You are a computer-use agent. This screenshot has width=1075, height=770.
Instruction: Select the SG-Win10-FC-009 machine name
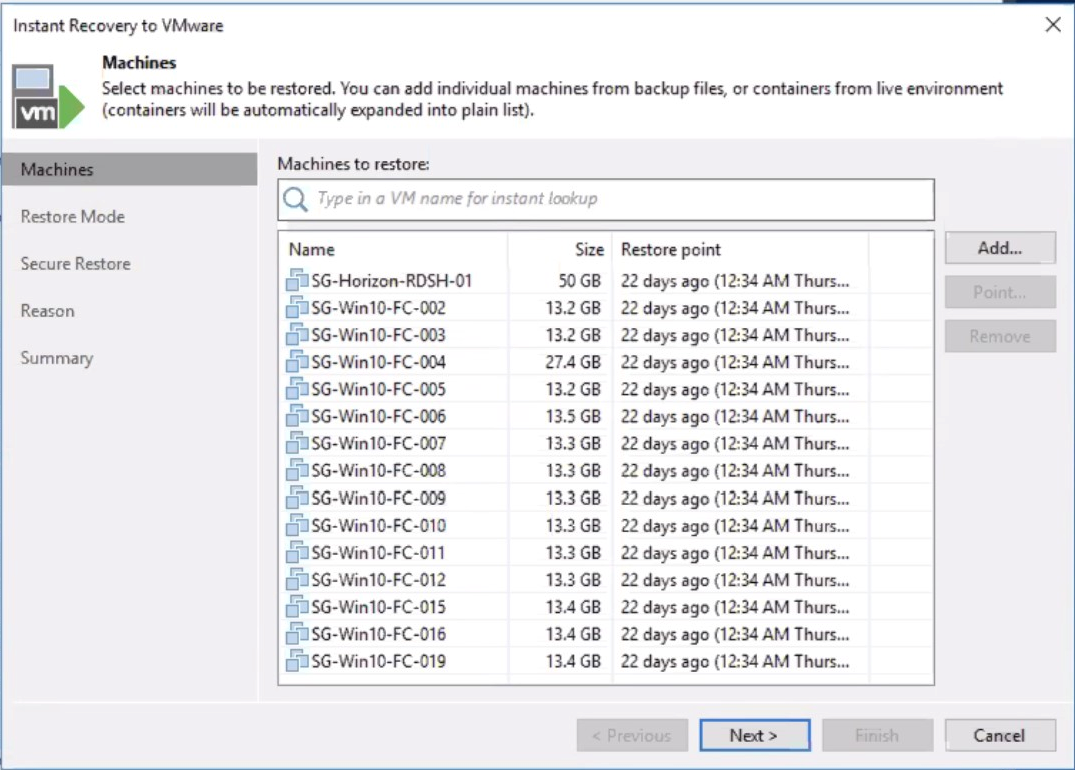click(x=378, y=498)
